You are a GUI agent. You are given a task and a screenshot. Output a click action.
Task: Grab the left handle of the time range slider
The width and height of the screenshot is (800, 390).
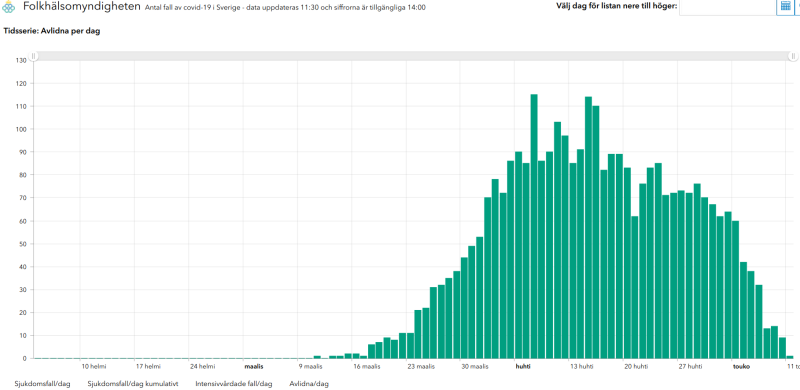(x=33, y=56)
